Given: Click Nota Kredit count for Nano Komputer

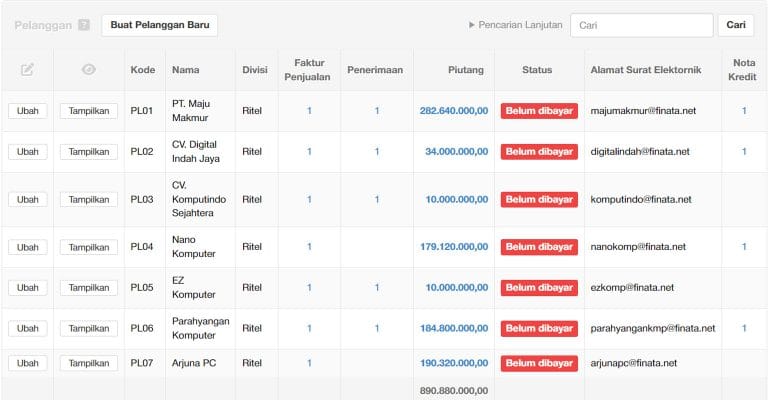Looking at the screenshot, I should (x=744, y=247).
